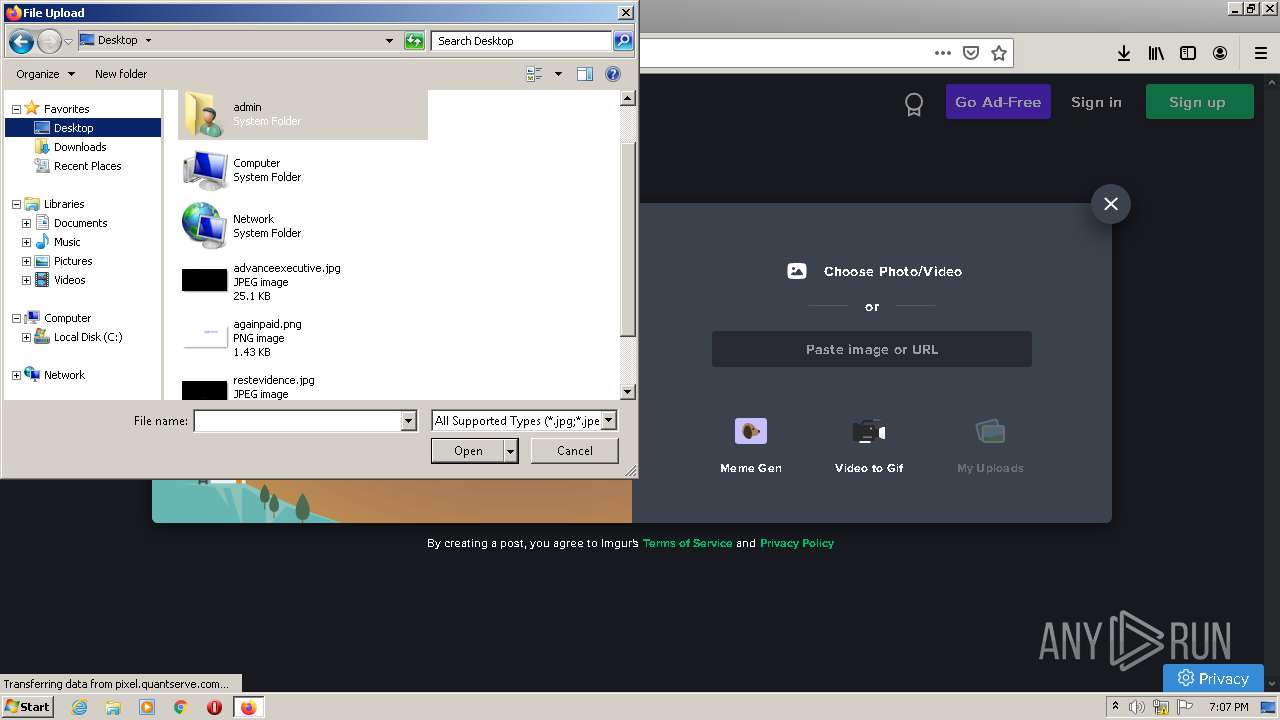Select Documents library

tap(80, 223)
